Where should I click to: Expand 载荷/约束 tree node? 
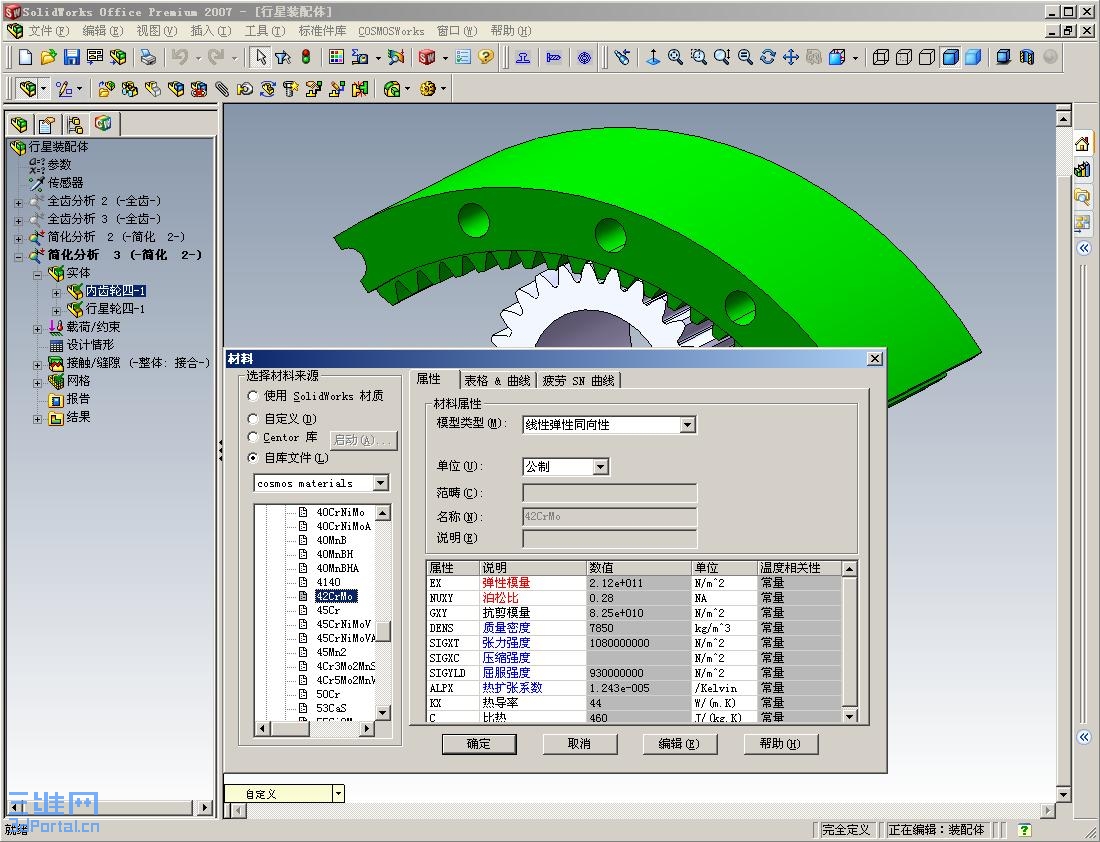pos(38,328)
